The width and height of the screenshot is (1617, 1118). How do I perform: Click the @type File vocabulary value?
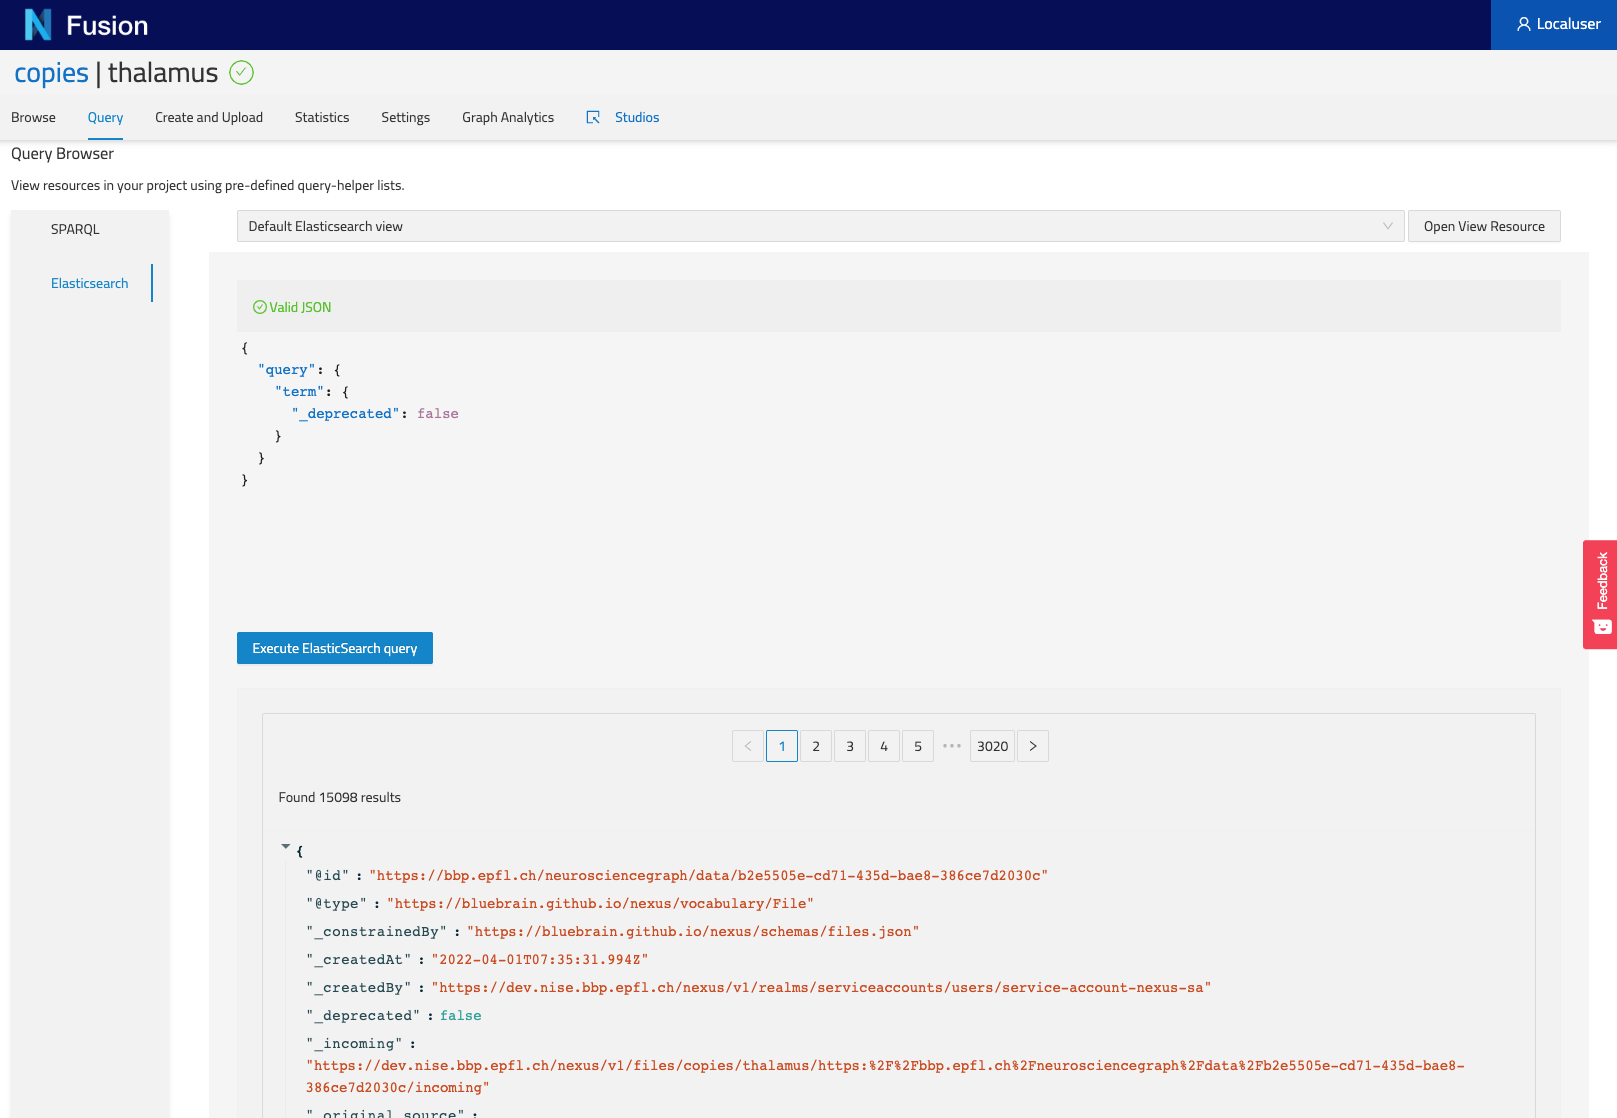[600, 903]
